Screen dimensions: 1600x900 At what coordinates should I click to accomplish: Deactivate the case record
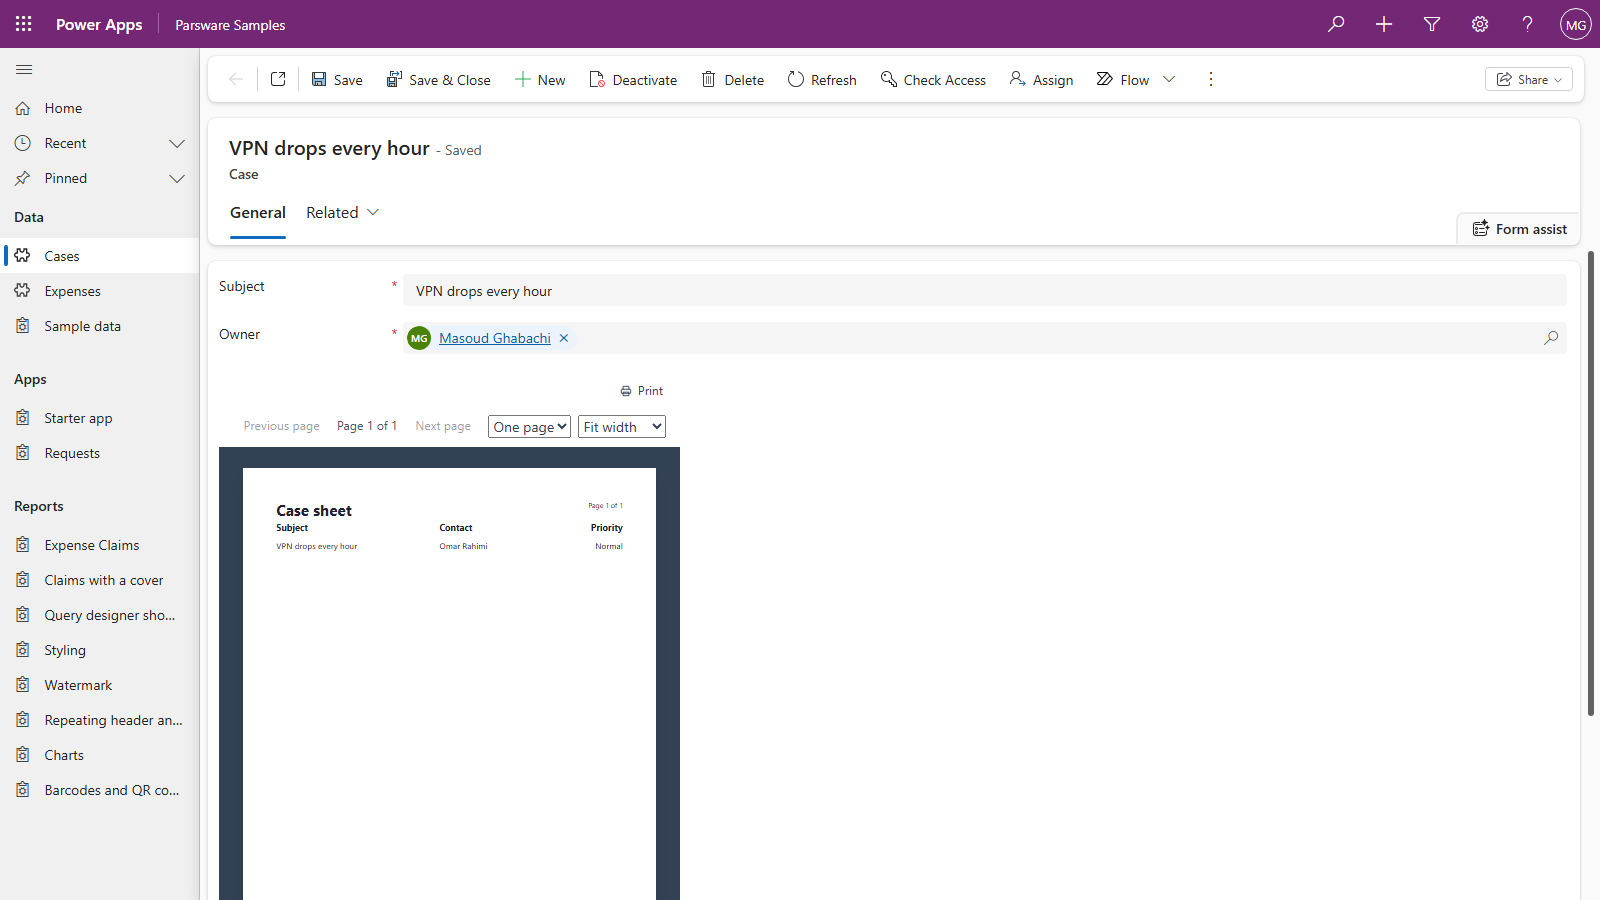point(633,79)
